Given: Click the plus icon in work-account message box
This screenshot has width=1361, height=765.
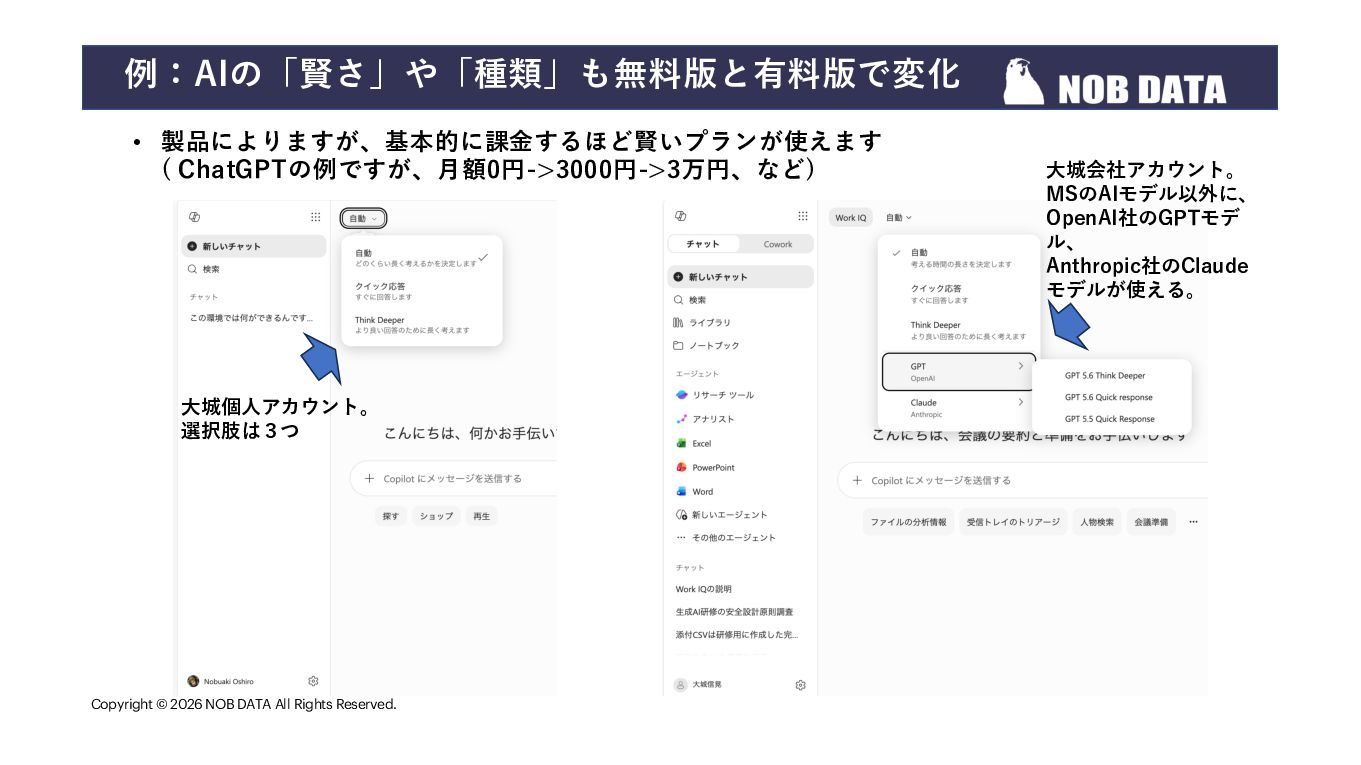Looking at the screenshot, I should (x=856, y=480).
